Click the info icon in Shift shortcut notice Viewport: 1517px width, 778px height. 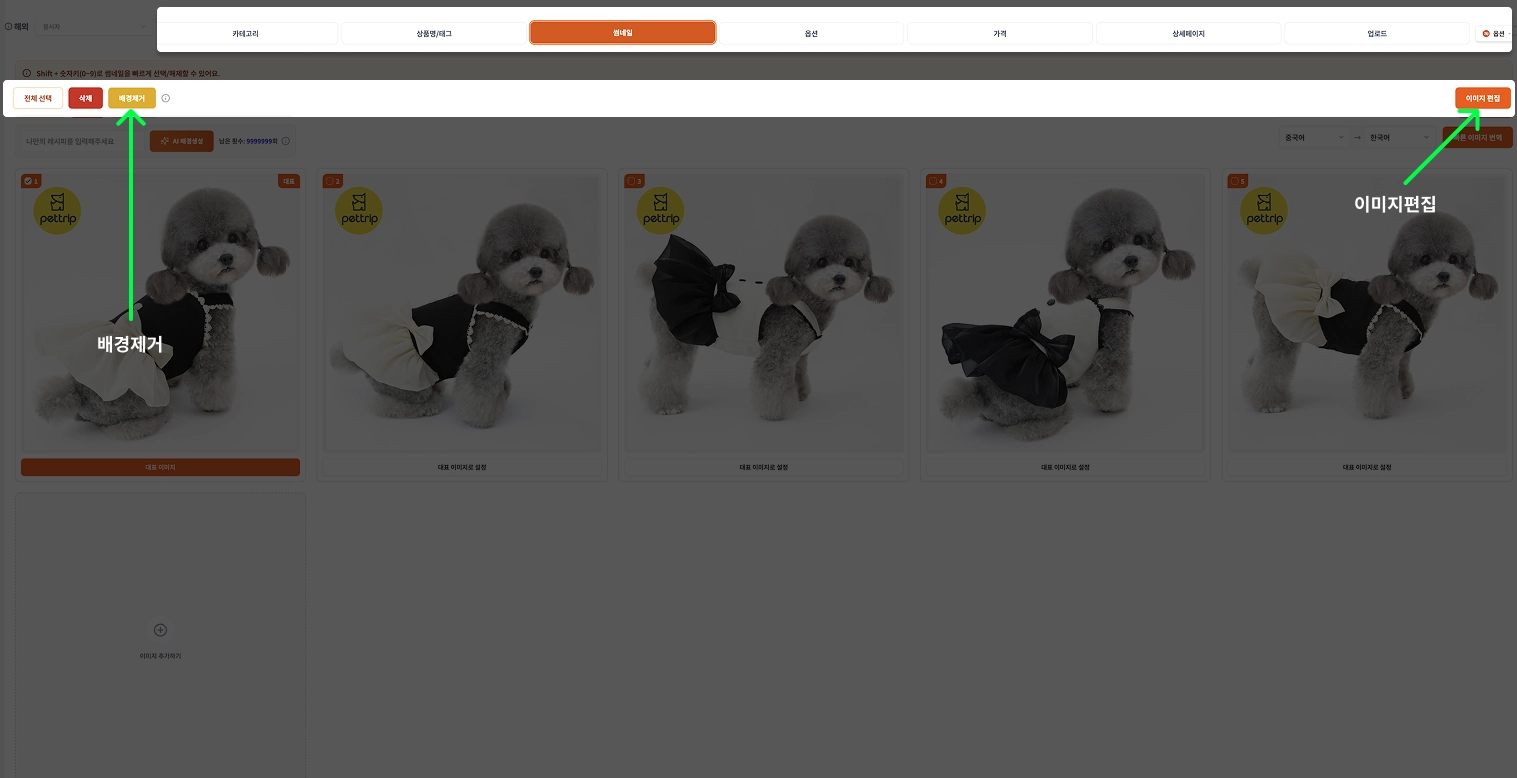[27, 73]
